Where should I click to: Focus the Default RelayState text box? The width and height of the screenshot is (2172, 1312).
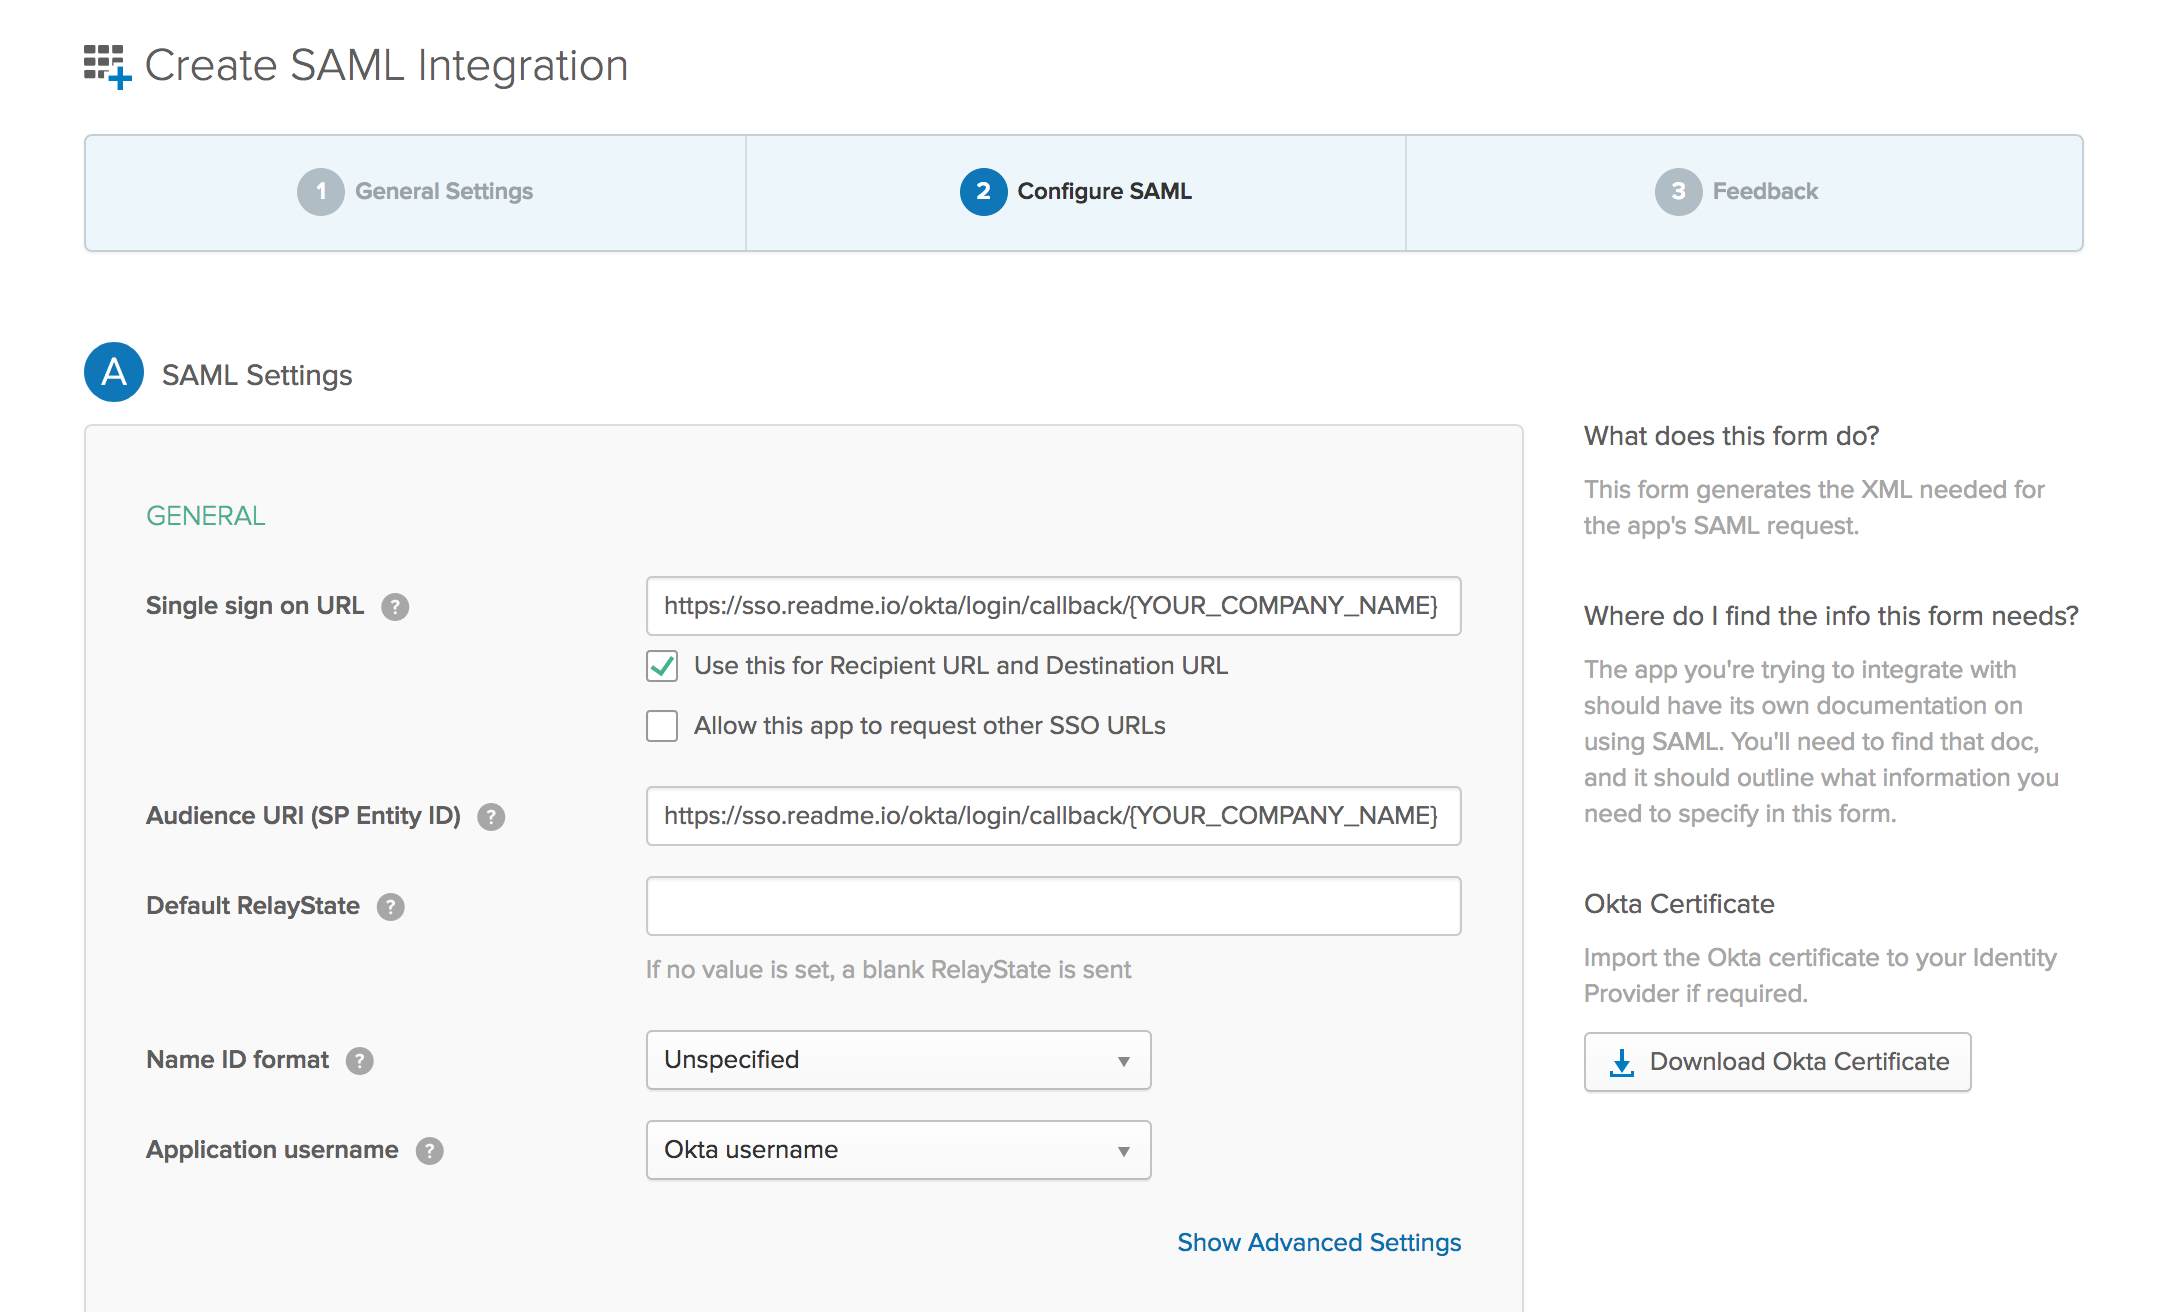click(x=1052, y=906)
